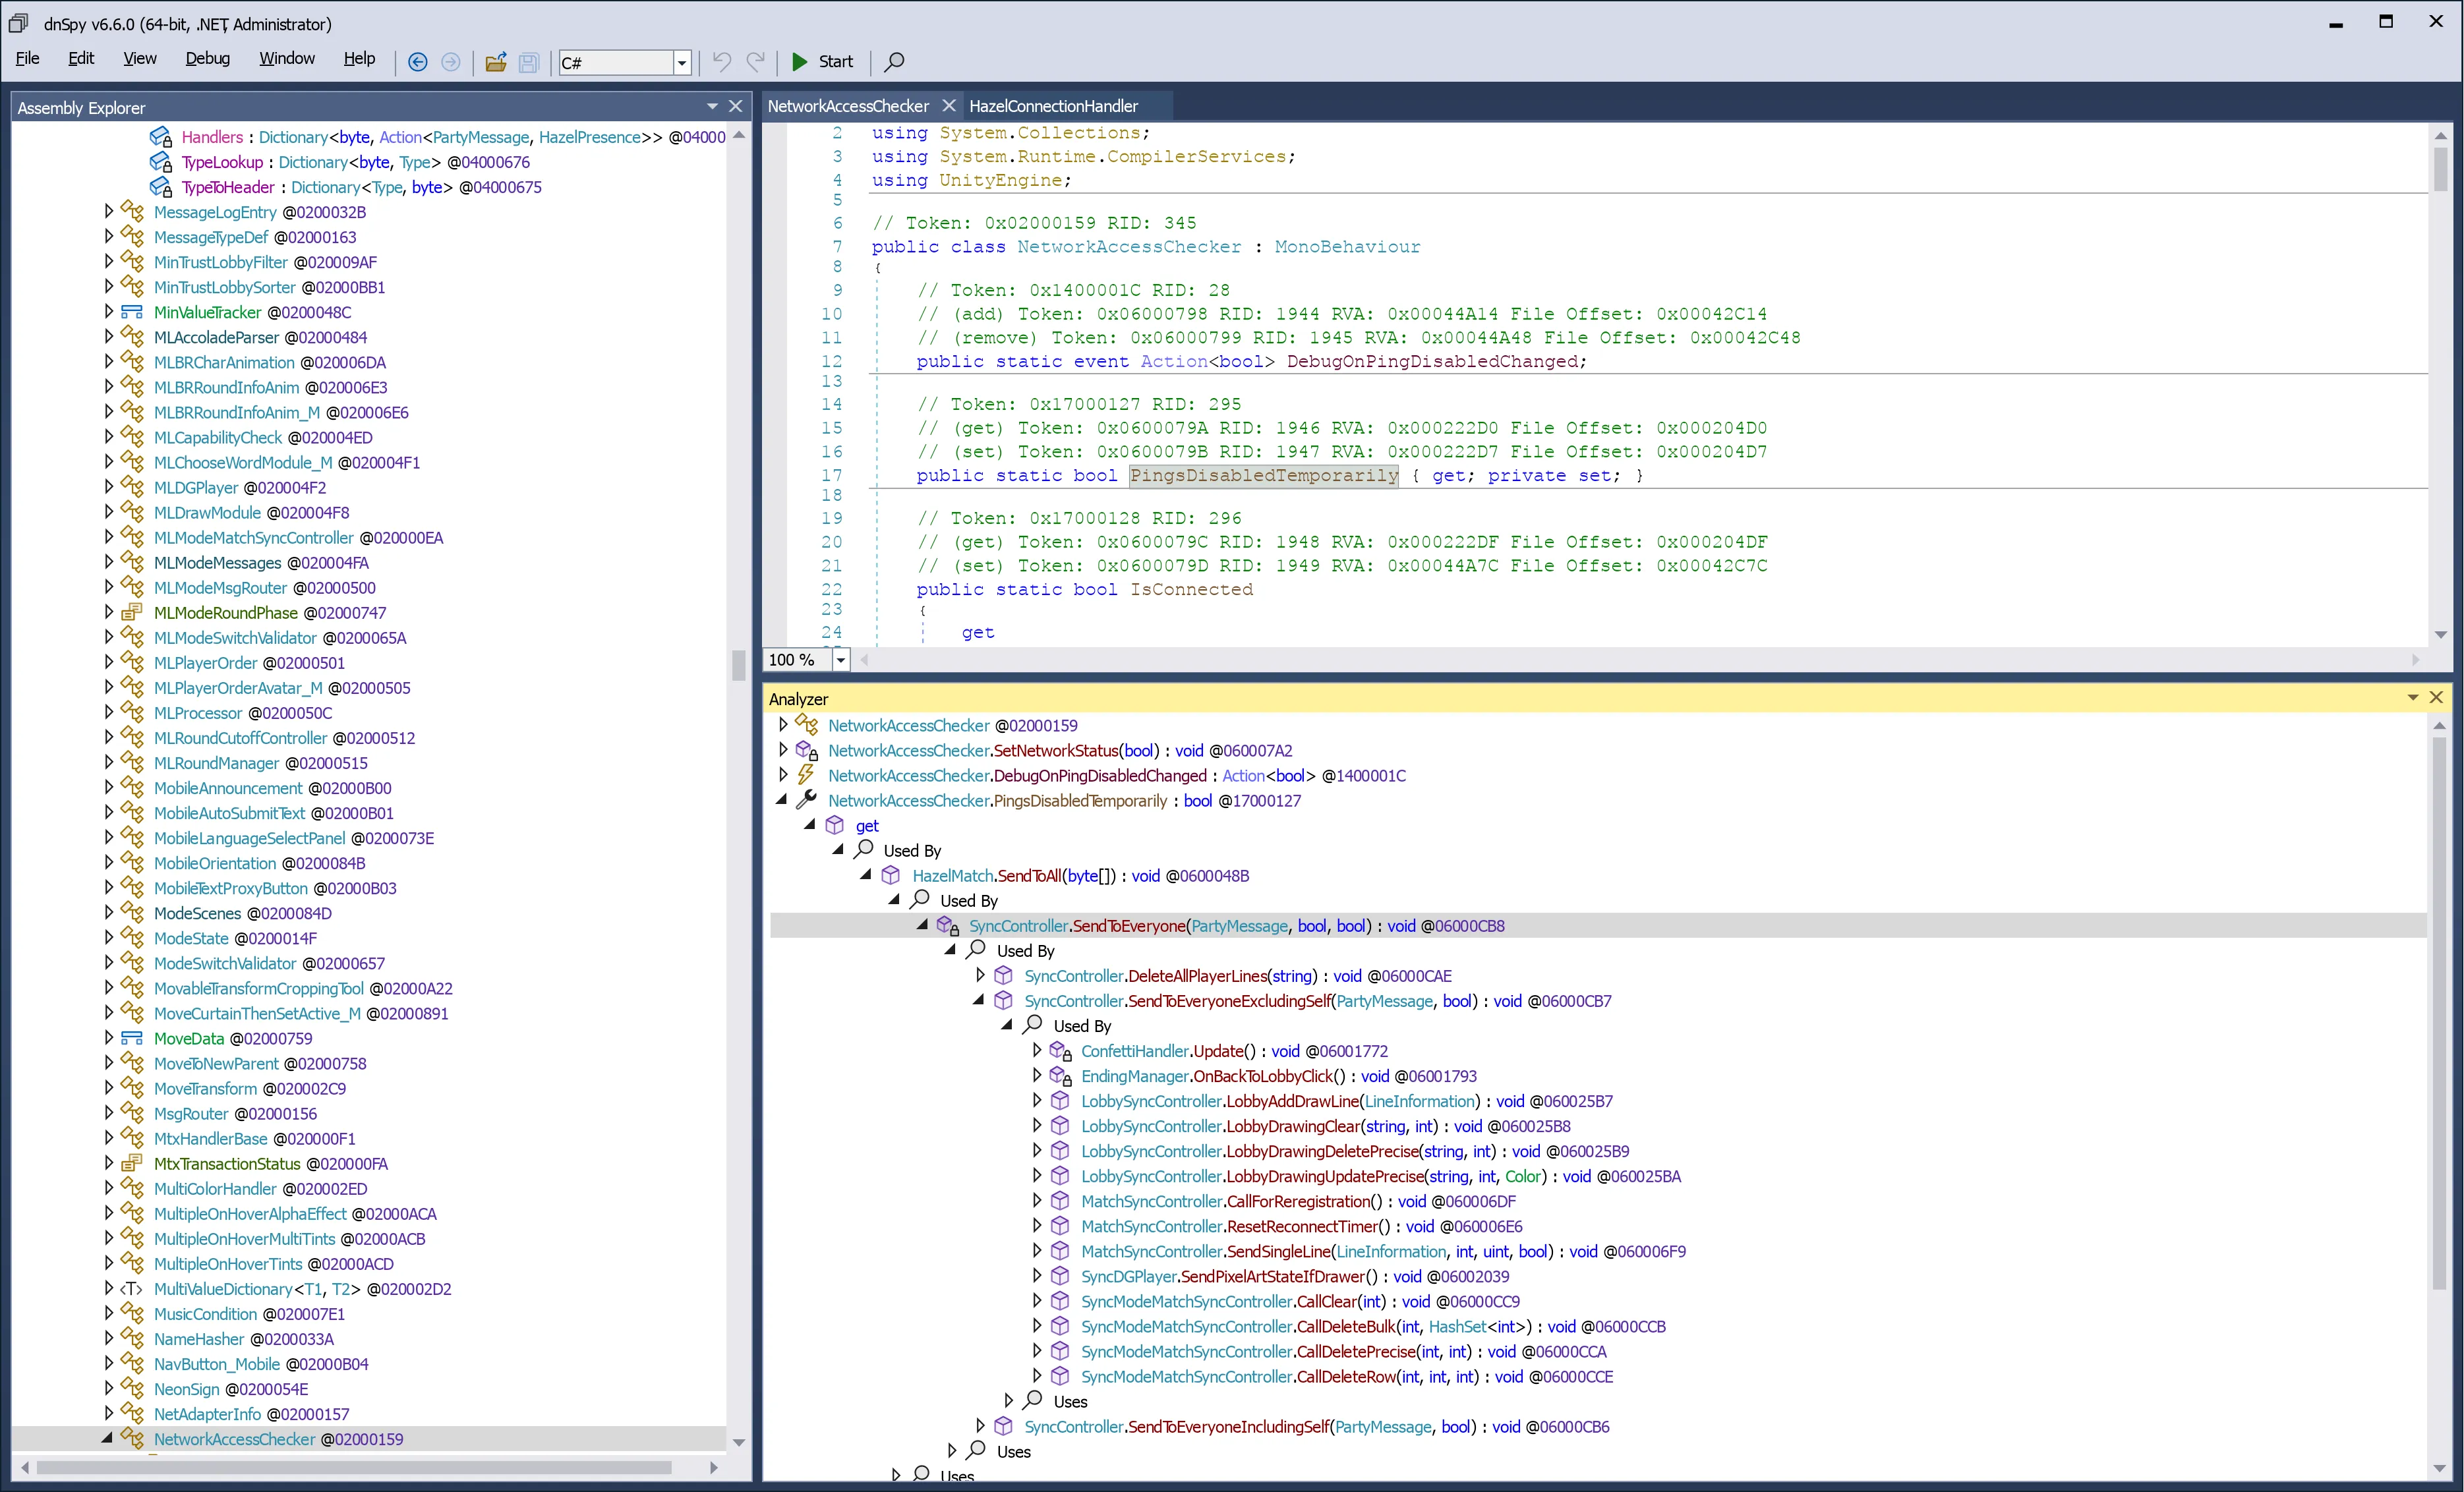Open the File menu
2464x1492 pixels.
point(28,59)
